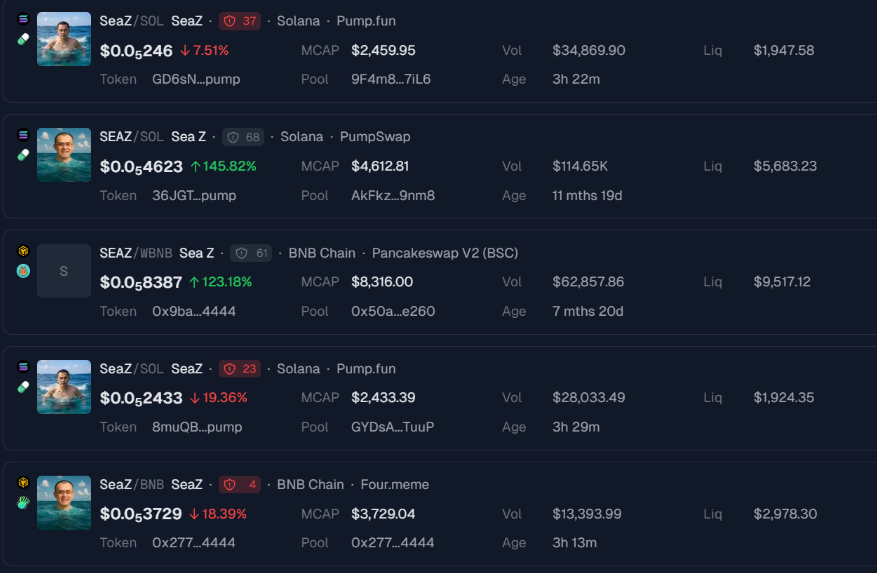Click Pump.fun pill icon in GD6sN row
The width and height of the screenshot is (877, 573).
click(x=23, y=39)
